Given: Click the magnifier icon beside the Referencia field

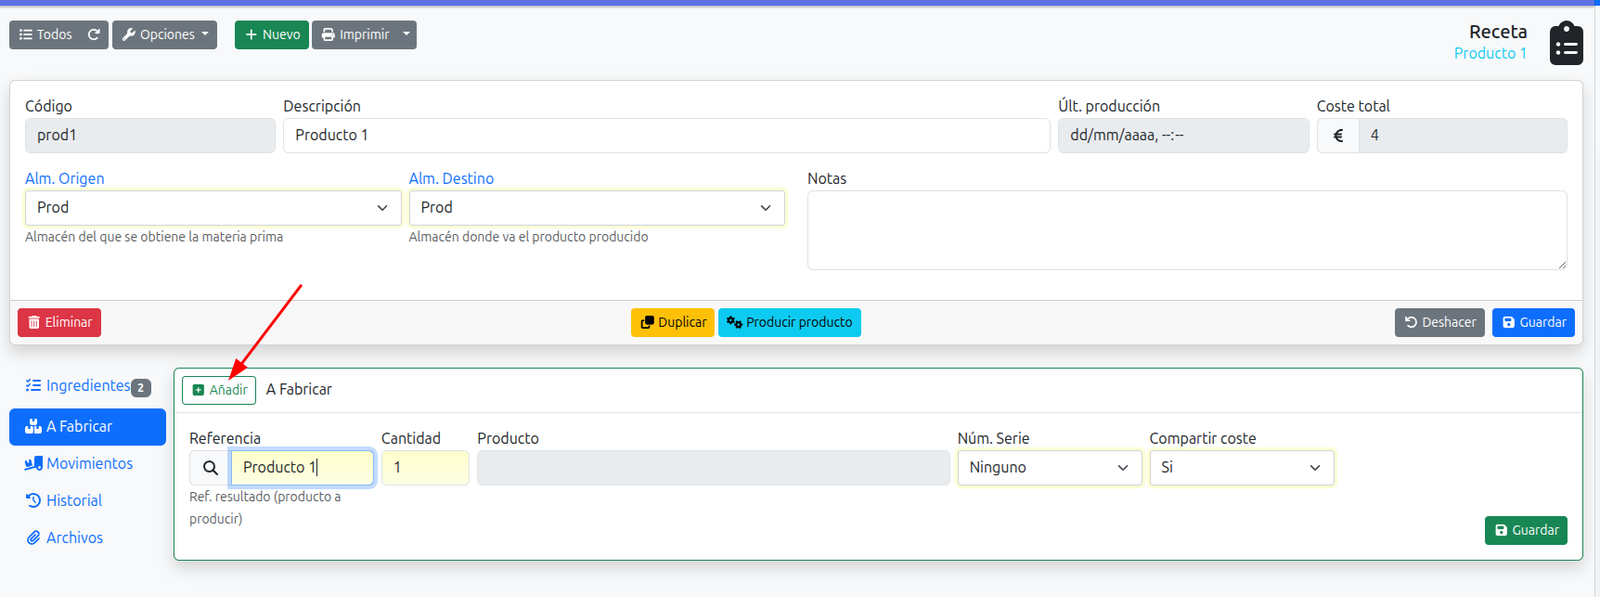Looking at the screenshot, I should pyautogui.click(x=210, y=468).
